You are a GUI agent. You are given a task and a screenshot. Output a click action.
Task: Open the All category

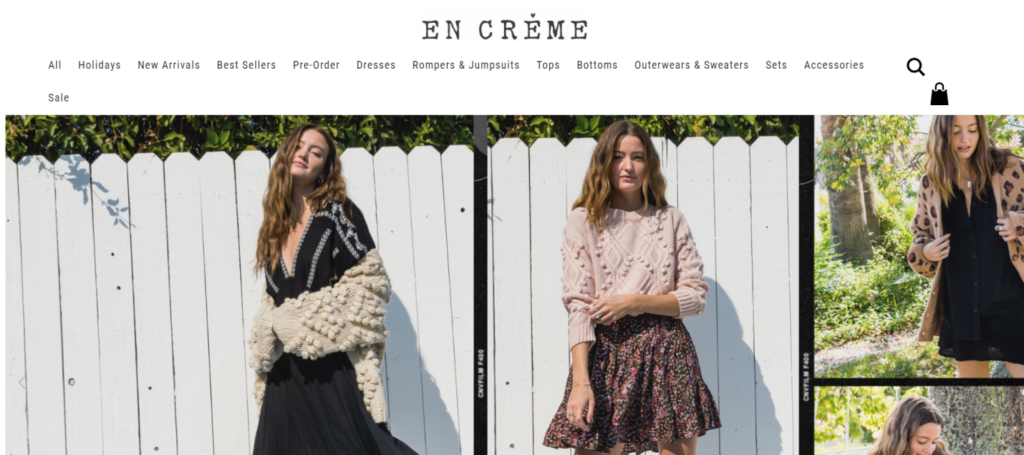55,65
